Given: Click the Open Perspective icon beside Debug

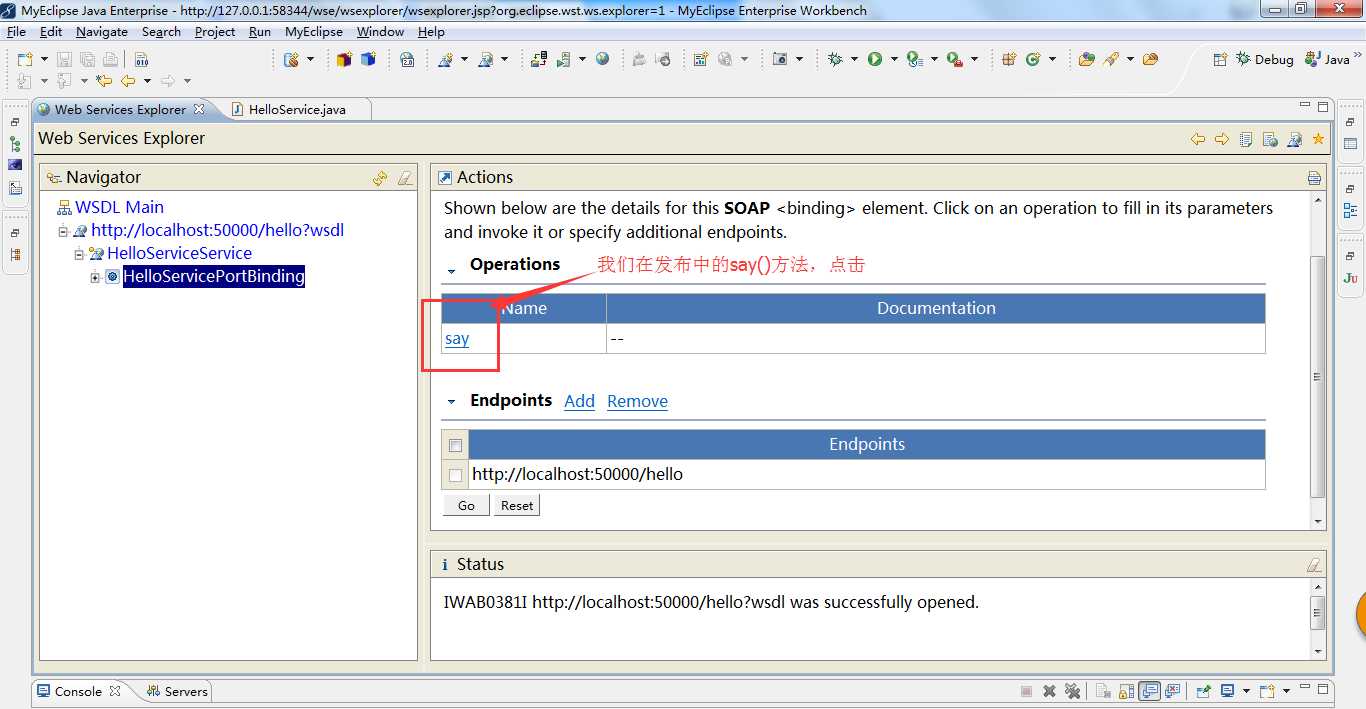Looking at the screenshot, I should click(x=1220, y=59).
